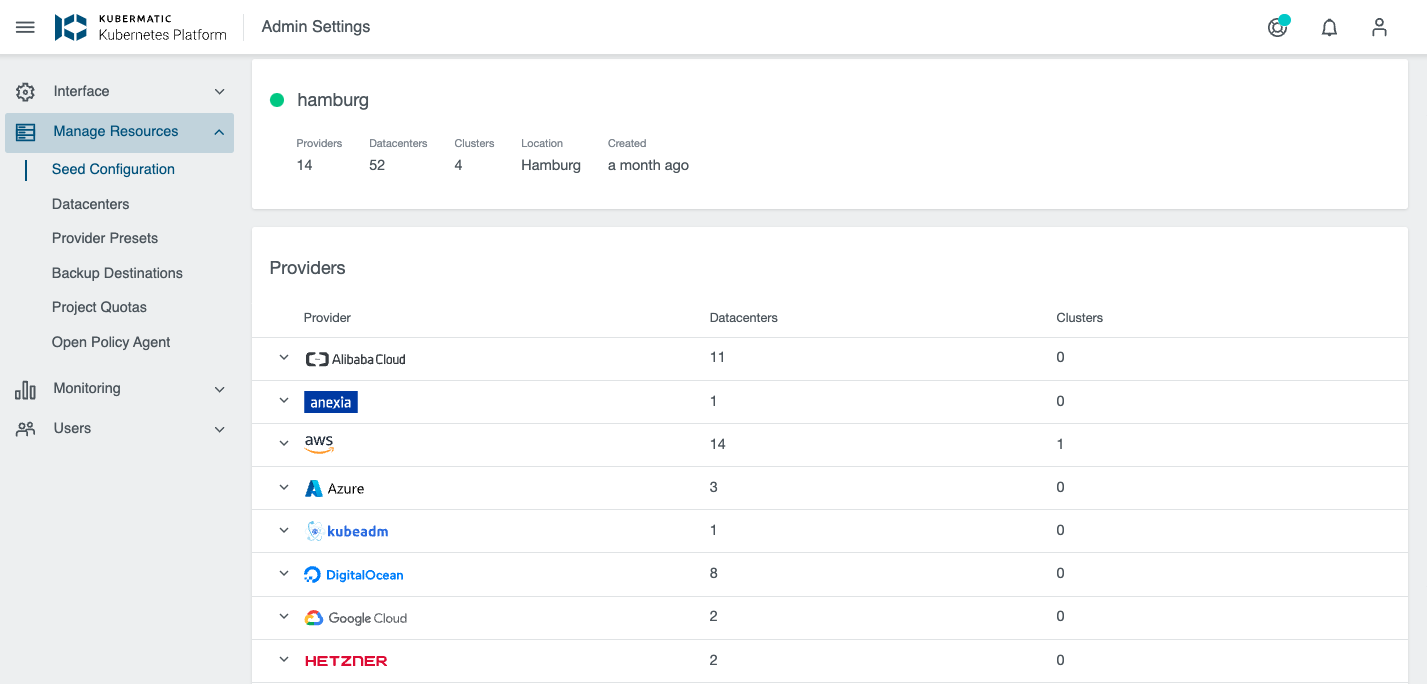
Task: Expand the Alibaba Cloud provider row
Action: click(284, 358)
